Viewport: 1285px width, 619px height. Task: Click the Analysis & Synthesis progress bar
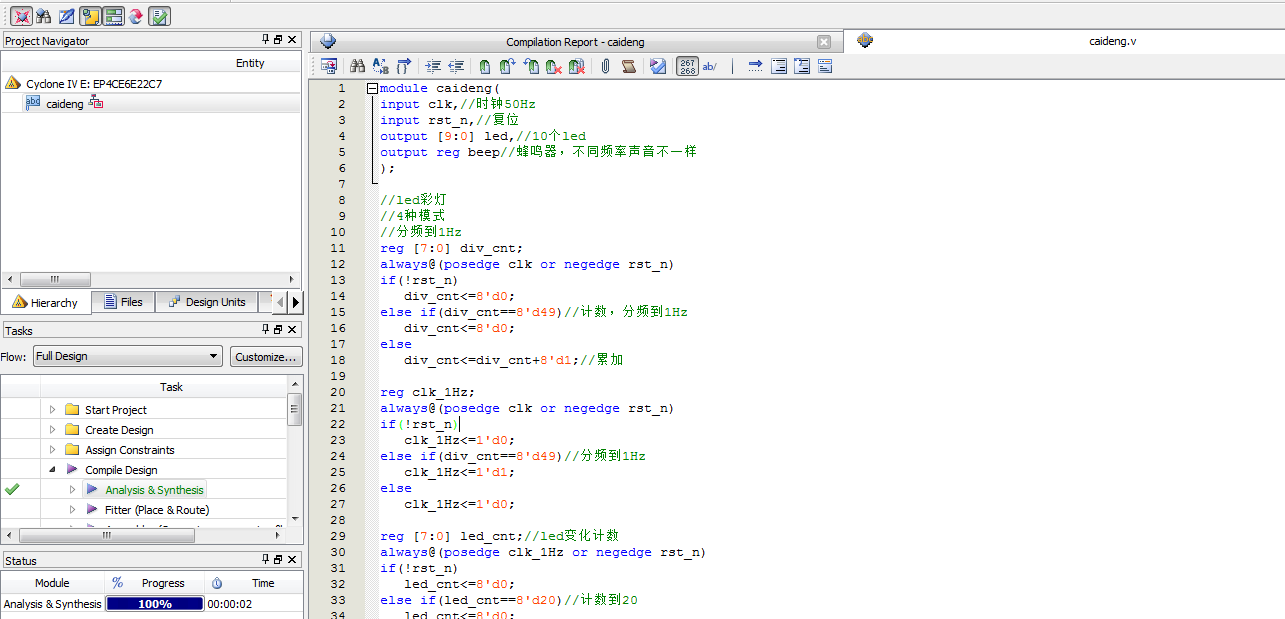coord(154,604)
